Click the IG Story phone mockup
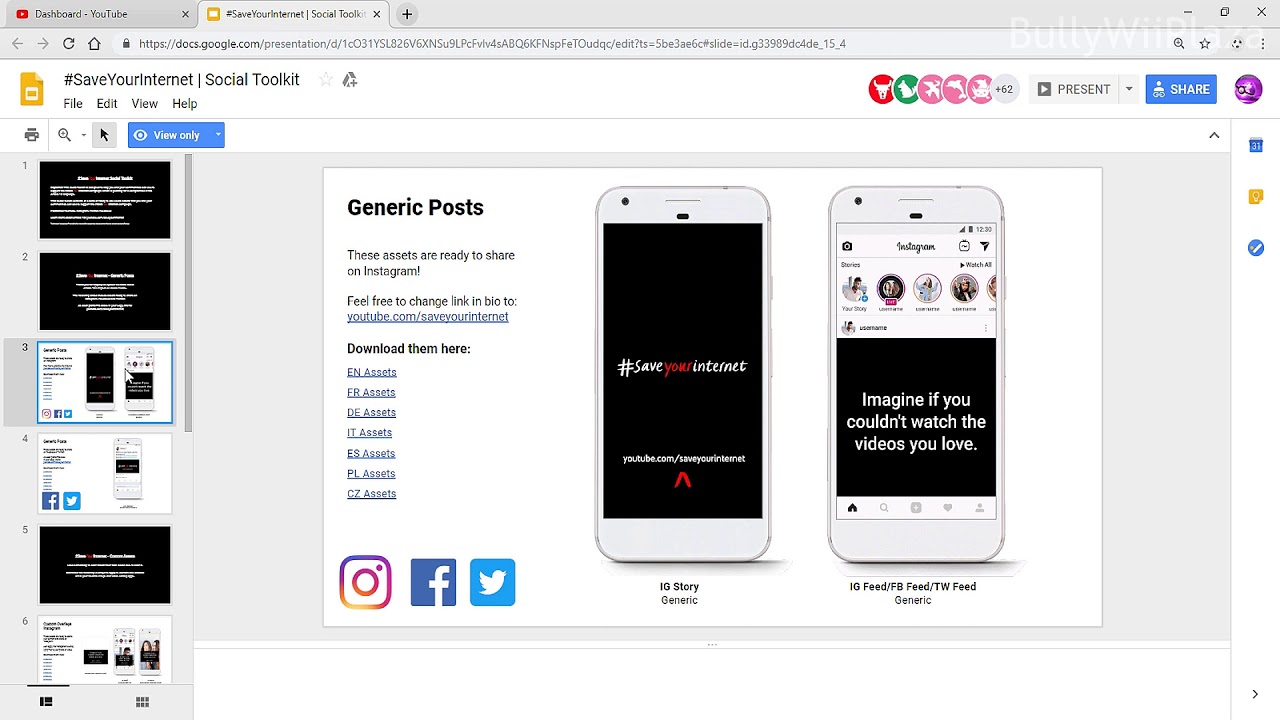The height and width of the screenshot is (720, 1280). (x=683, y=374)
